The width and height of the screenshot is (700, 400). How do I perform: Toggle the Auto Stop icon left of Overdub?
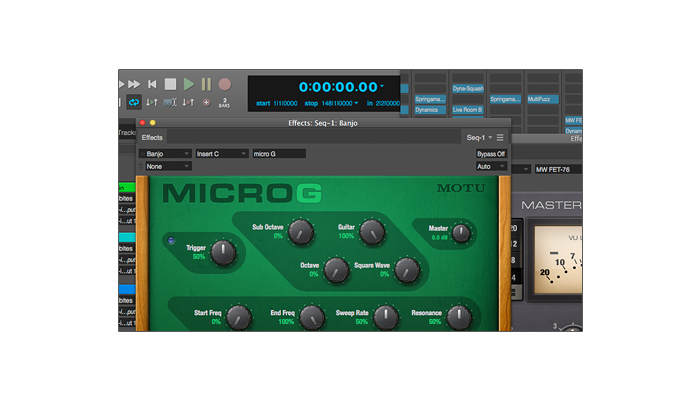click(x=188, y=103)
